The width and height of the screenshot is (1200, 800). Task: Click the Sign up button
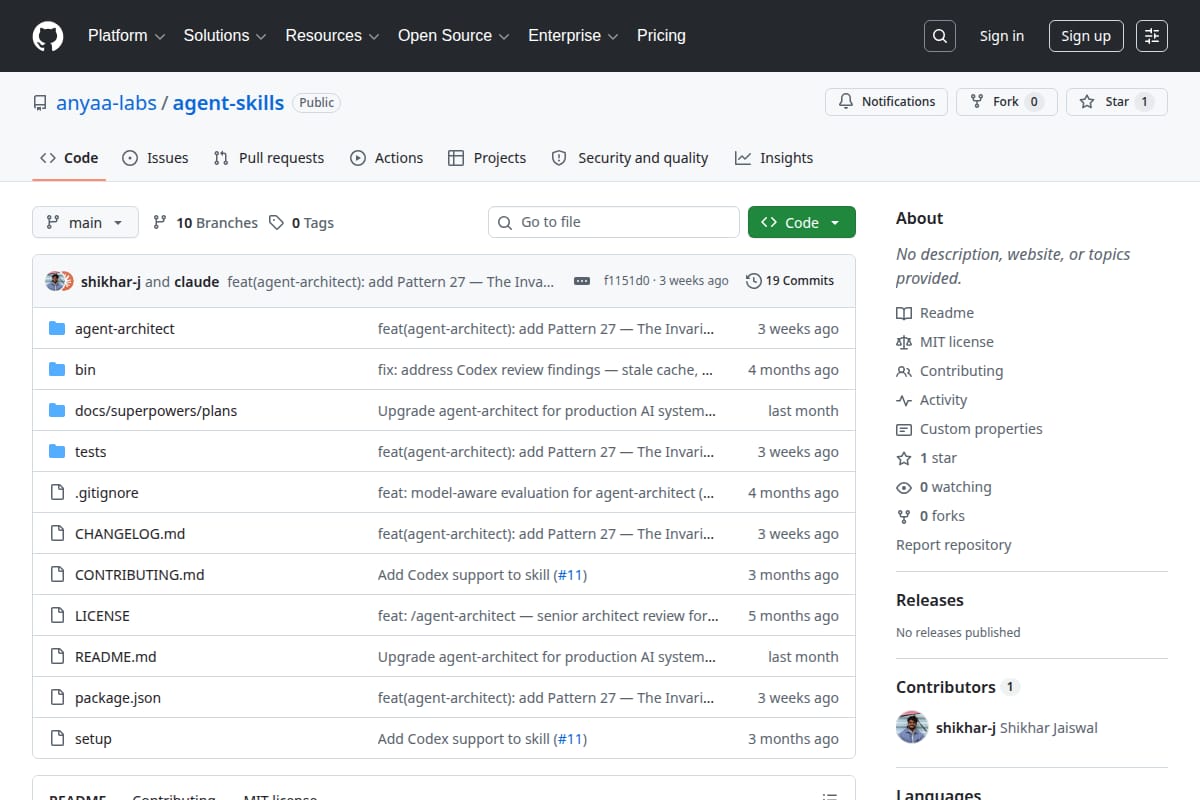point(1086,36)
